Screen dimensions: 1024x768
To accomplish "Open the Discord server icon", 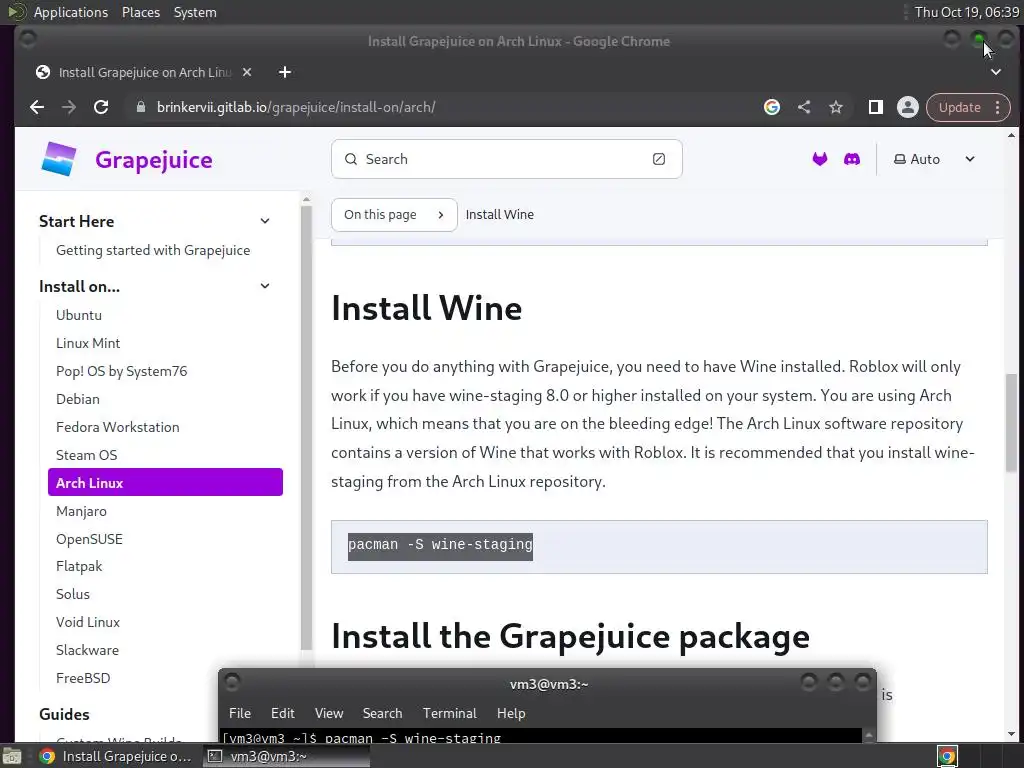I will (852, 159).
